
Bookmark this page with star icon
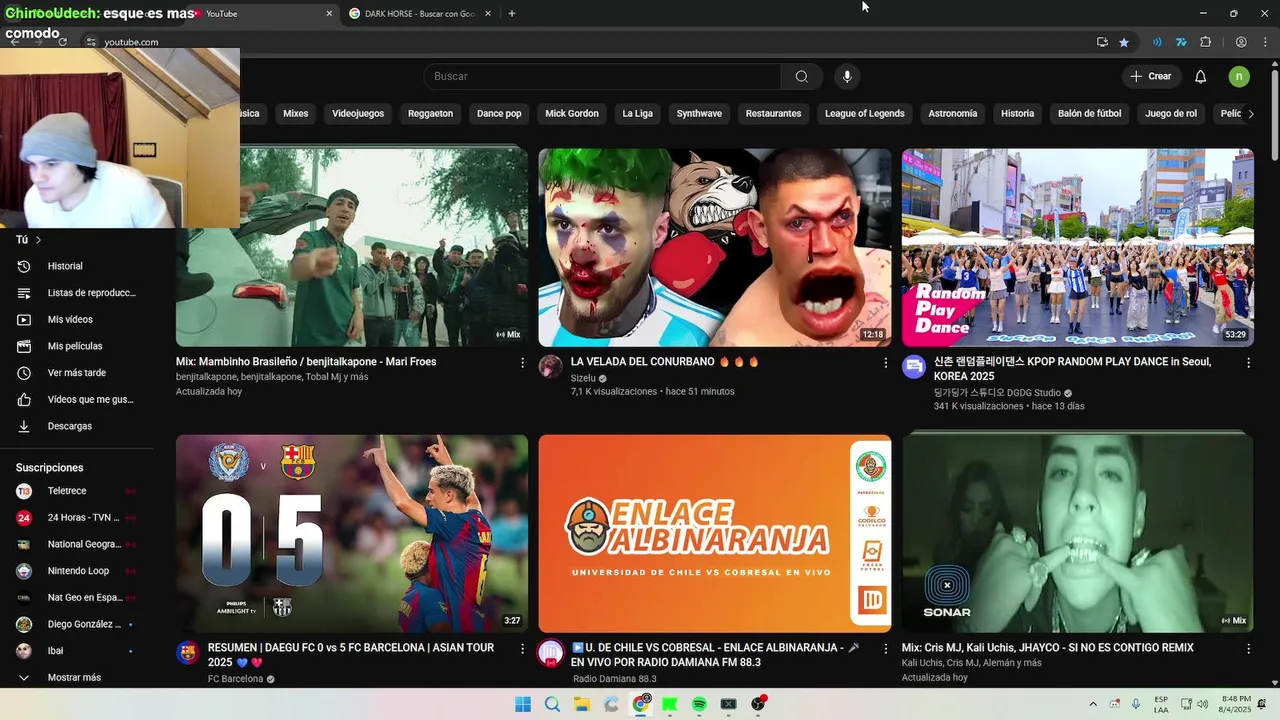(1124, 42)
